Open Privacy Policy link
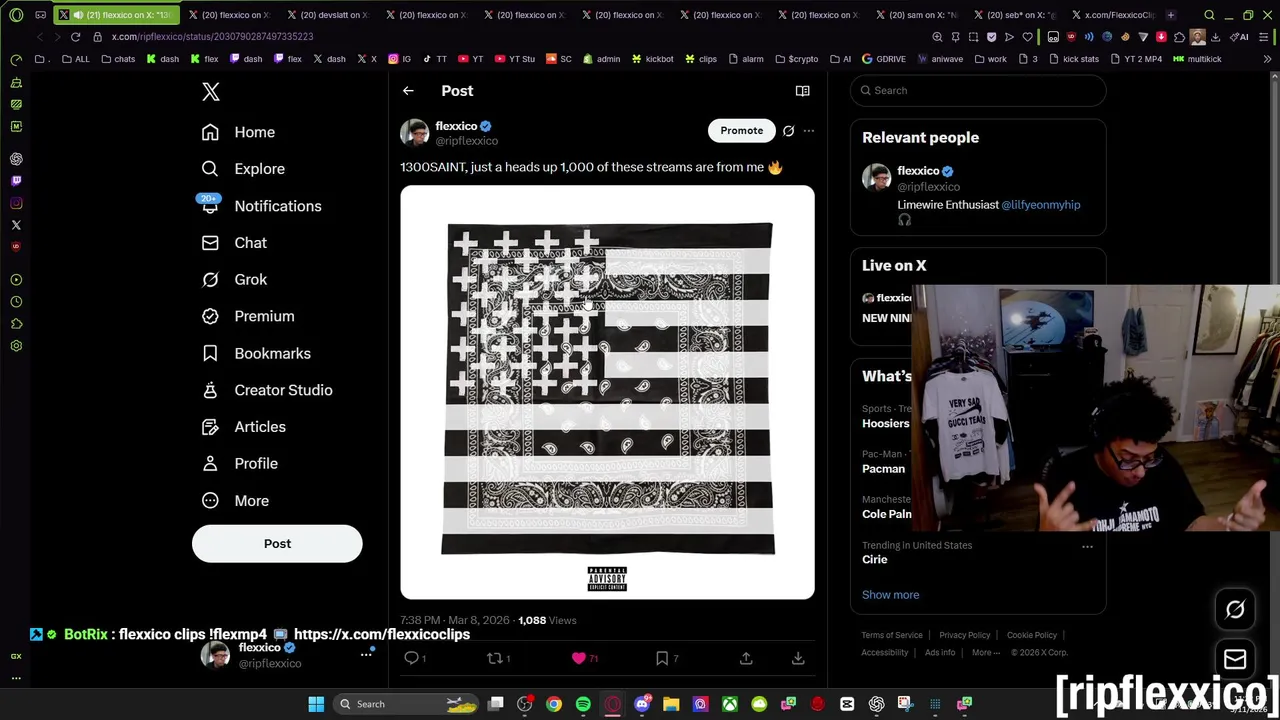The width and height of the screenshot is (1280, 720). pyautogui.click(x=964, y=635)
